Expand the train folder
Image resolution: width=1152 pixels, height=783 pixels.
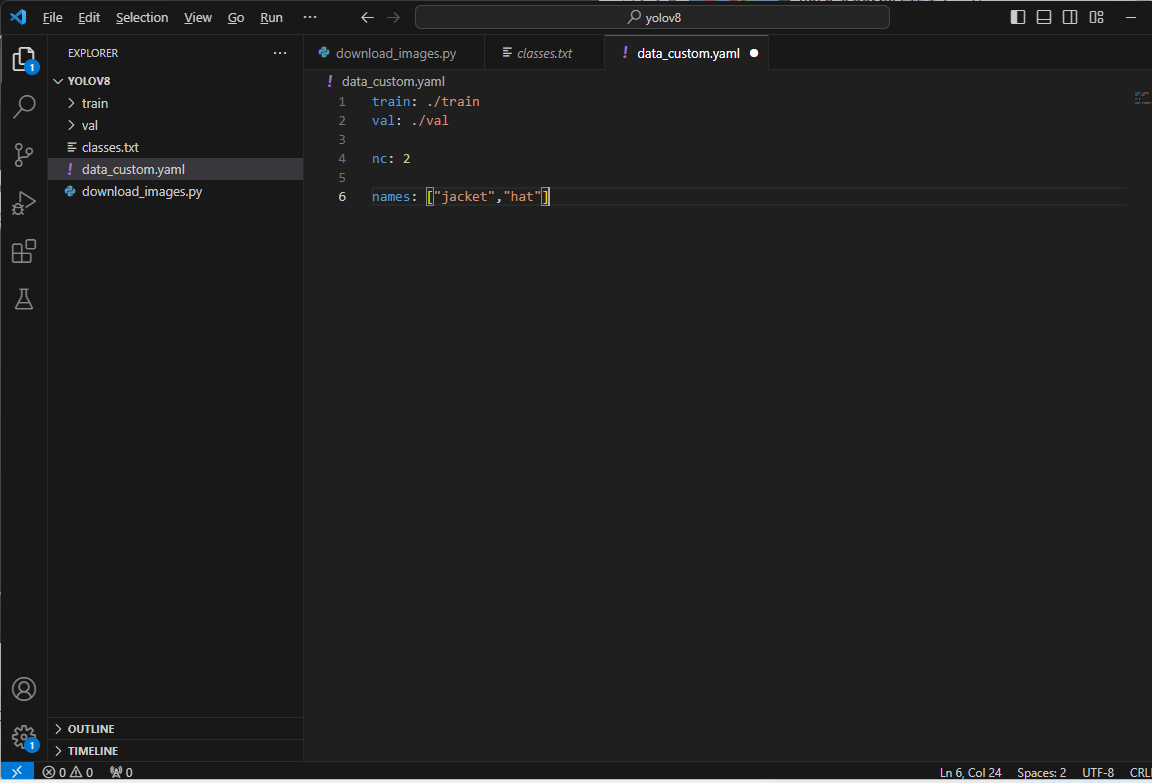(176, 103)
